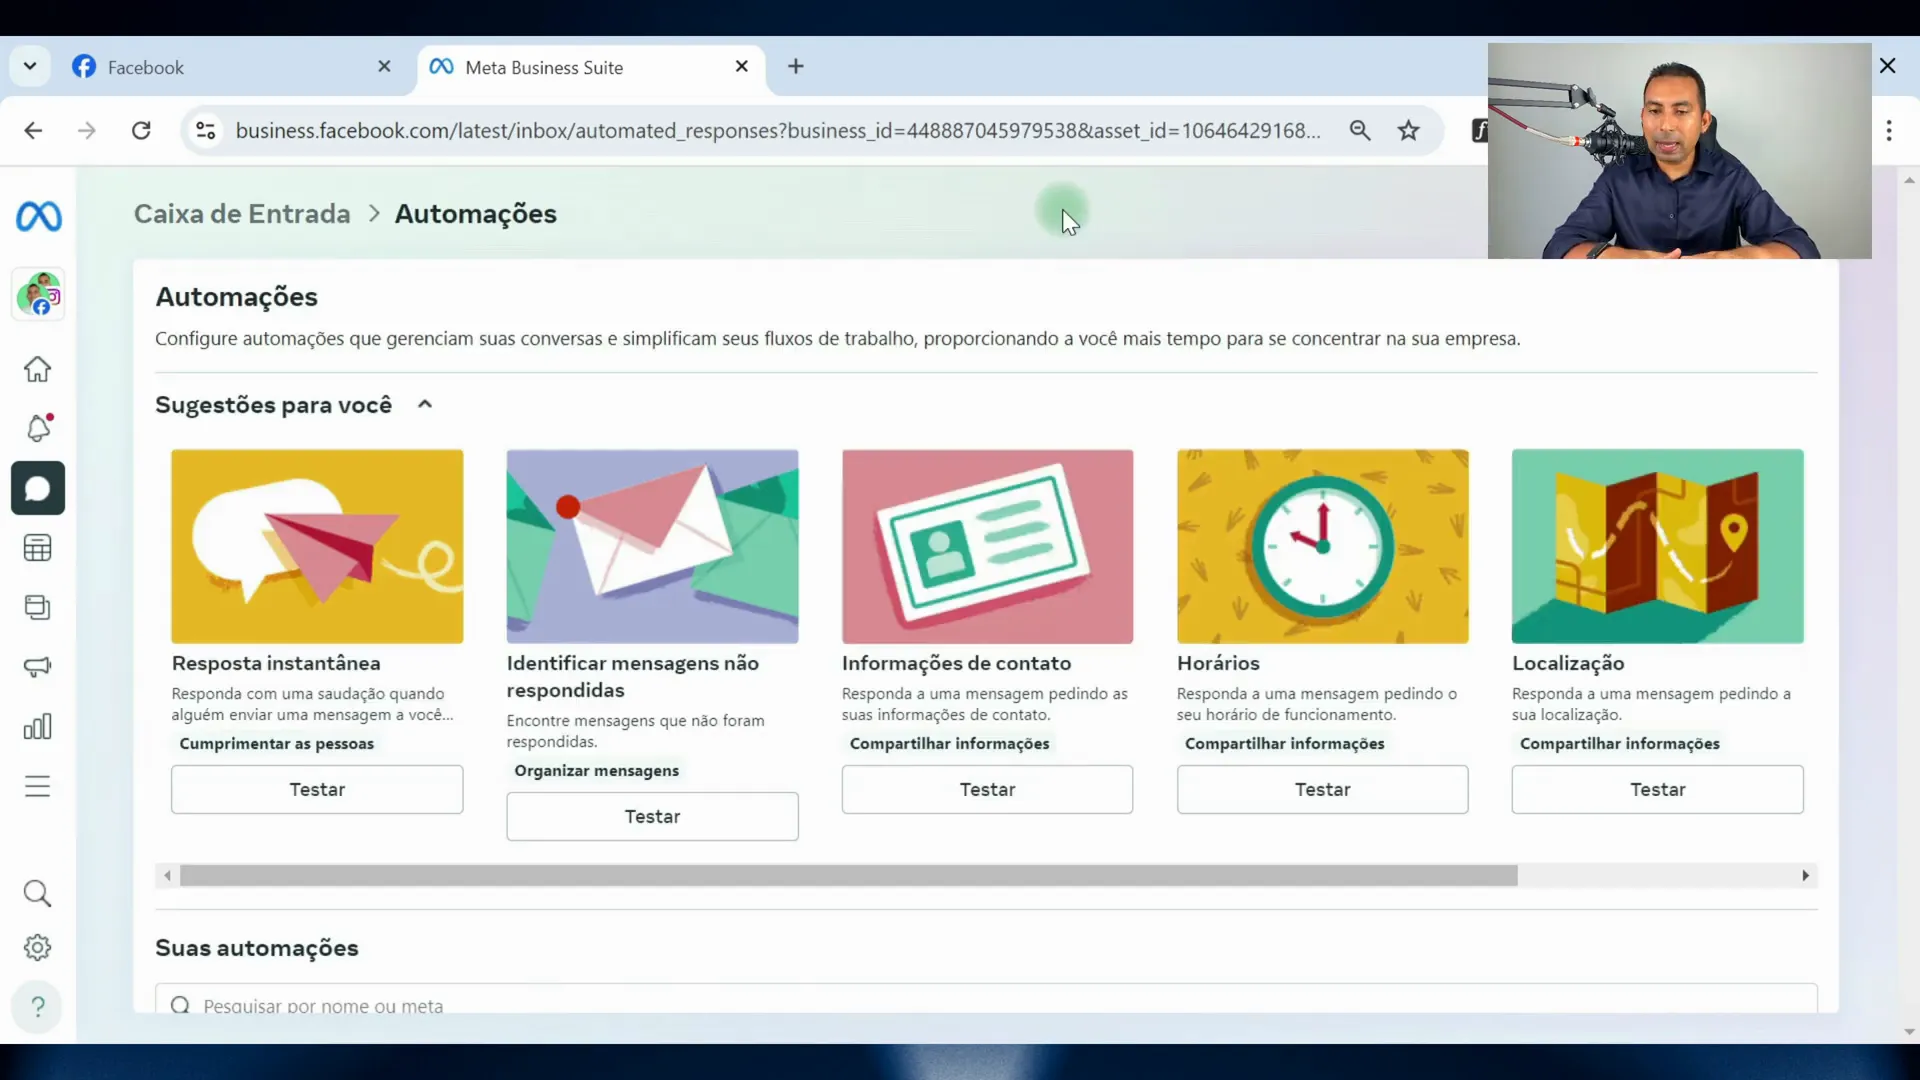
Task: Select the Meta Business Suite tab
Action: coord(590,67)
